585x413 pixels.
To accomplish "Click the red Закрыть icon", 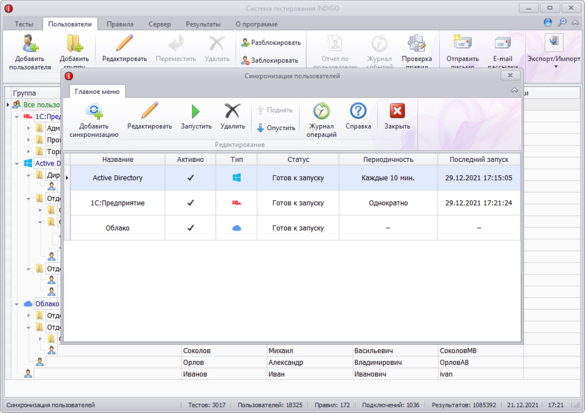I will pyautogui.click(x=397, y=111).
